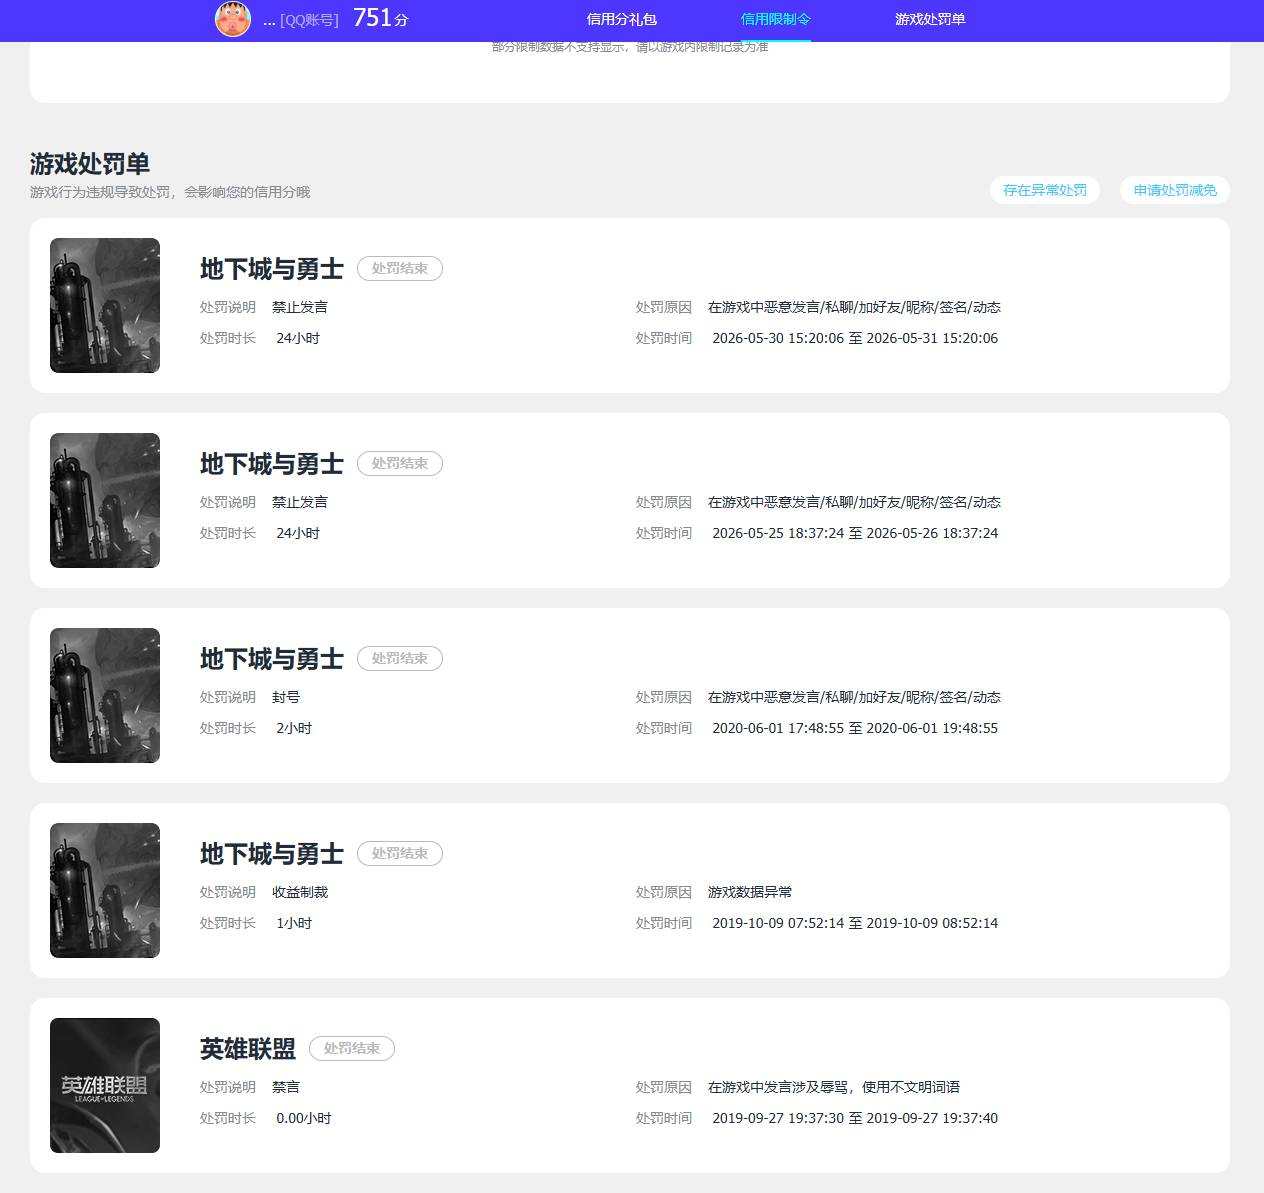Screen dimensions: 1264x1193
Task: Click 处罚结束 badge on first record
Action: click(400, 268)
